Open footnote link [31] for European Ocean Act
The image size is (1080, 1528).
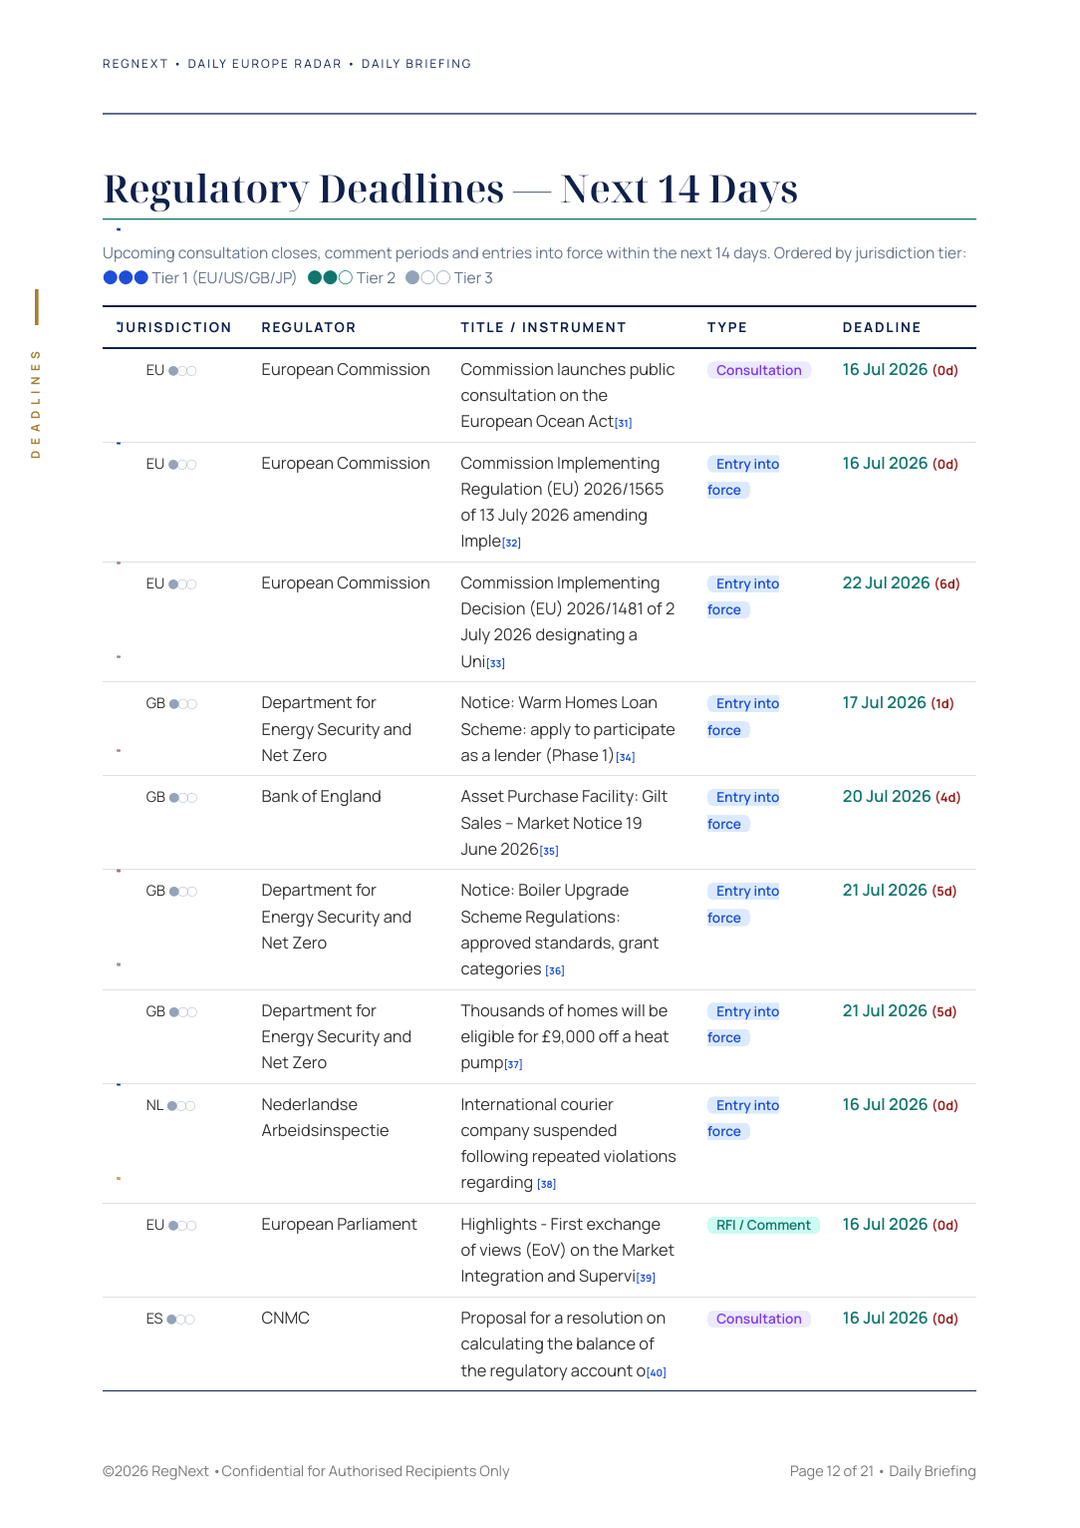[x=623, y=423]
